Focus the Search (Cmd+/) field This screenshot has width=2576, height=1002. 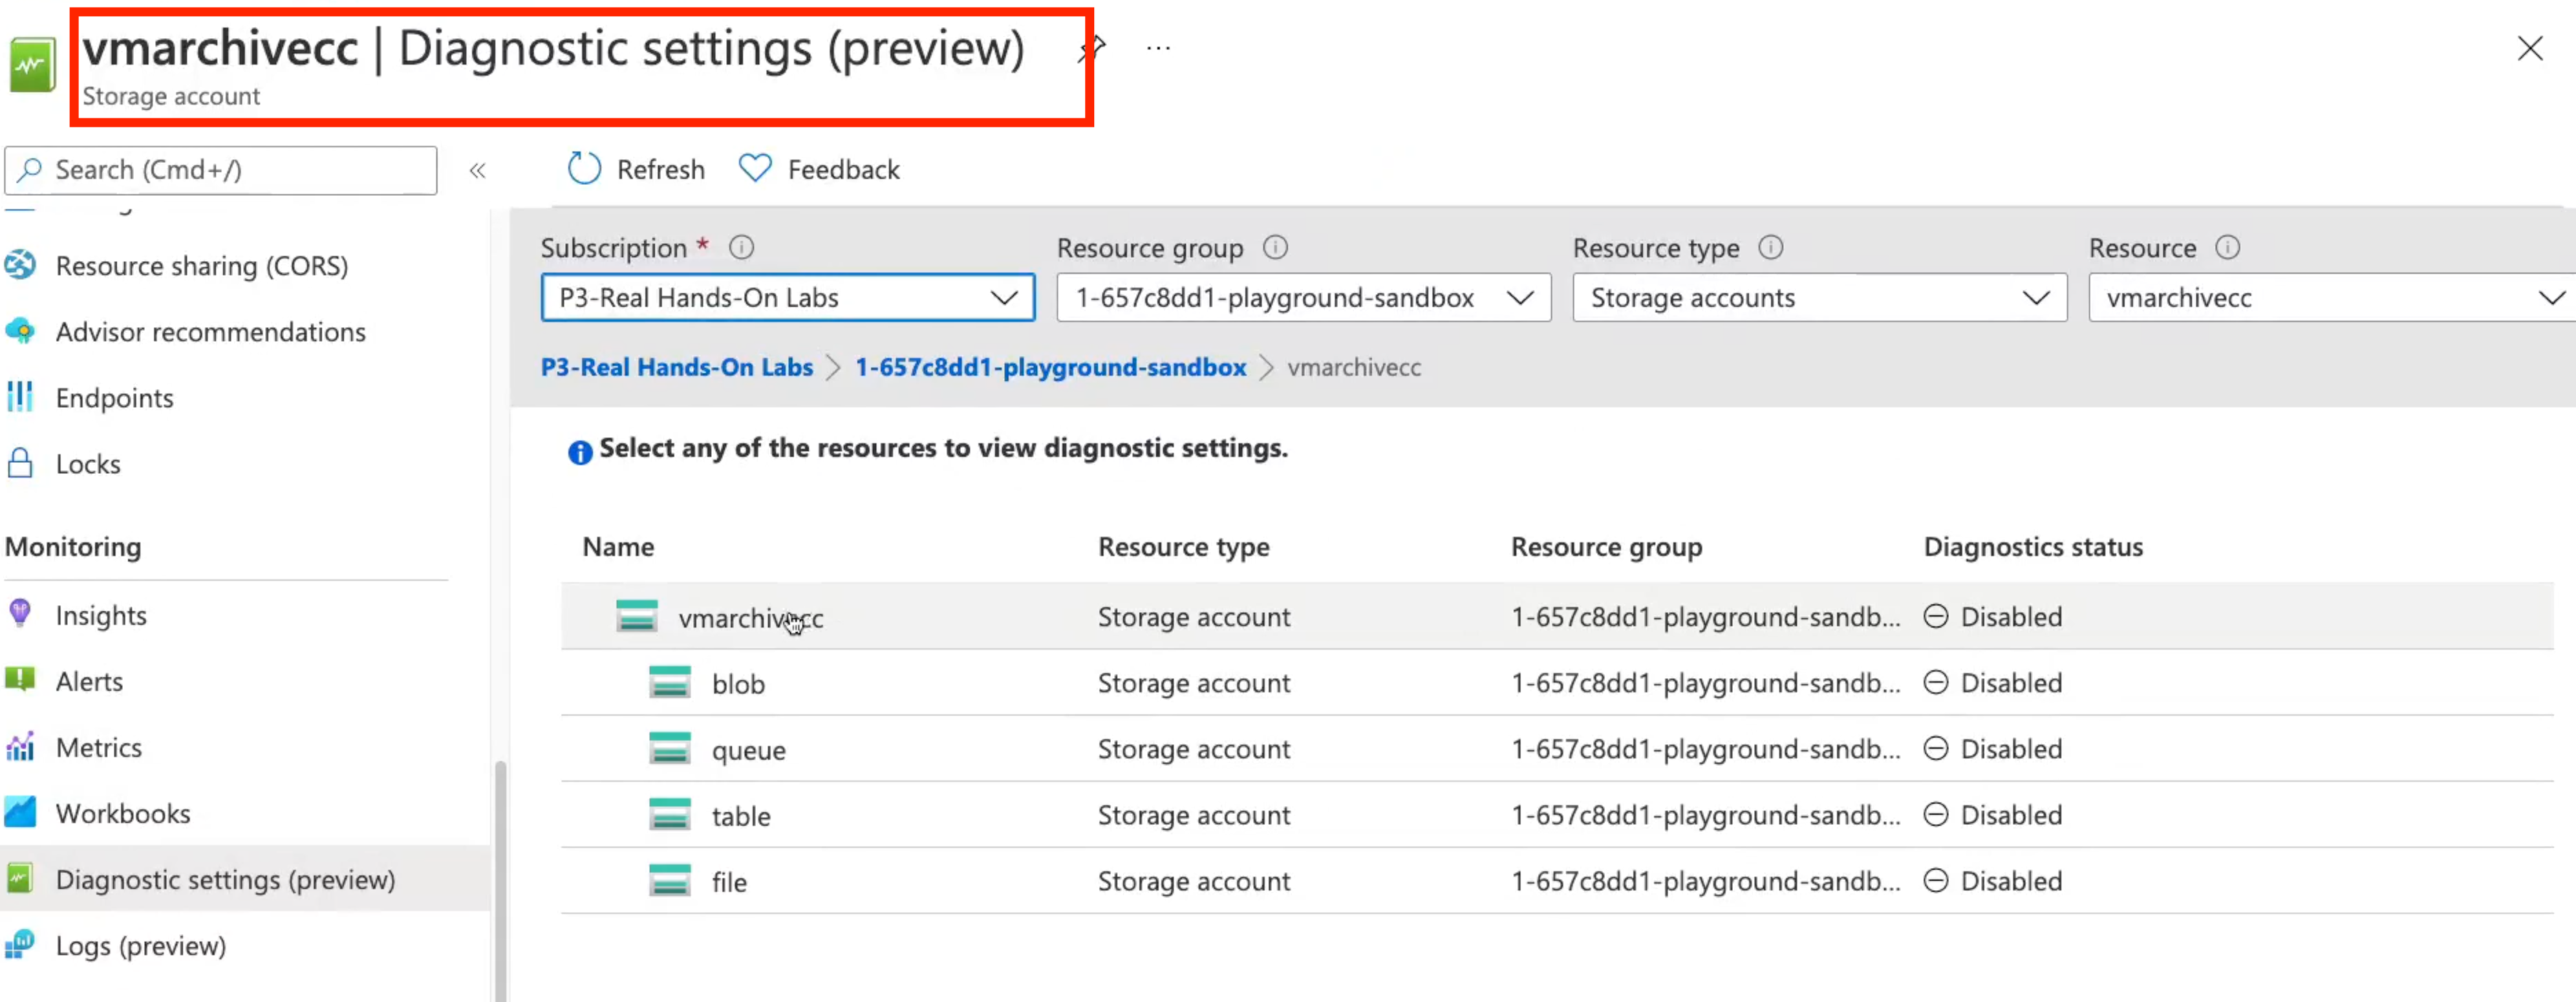pyautogui.click(x=221, y=170)
